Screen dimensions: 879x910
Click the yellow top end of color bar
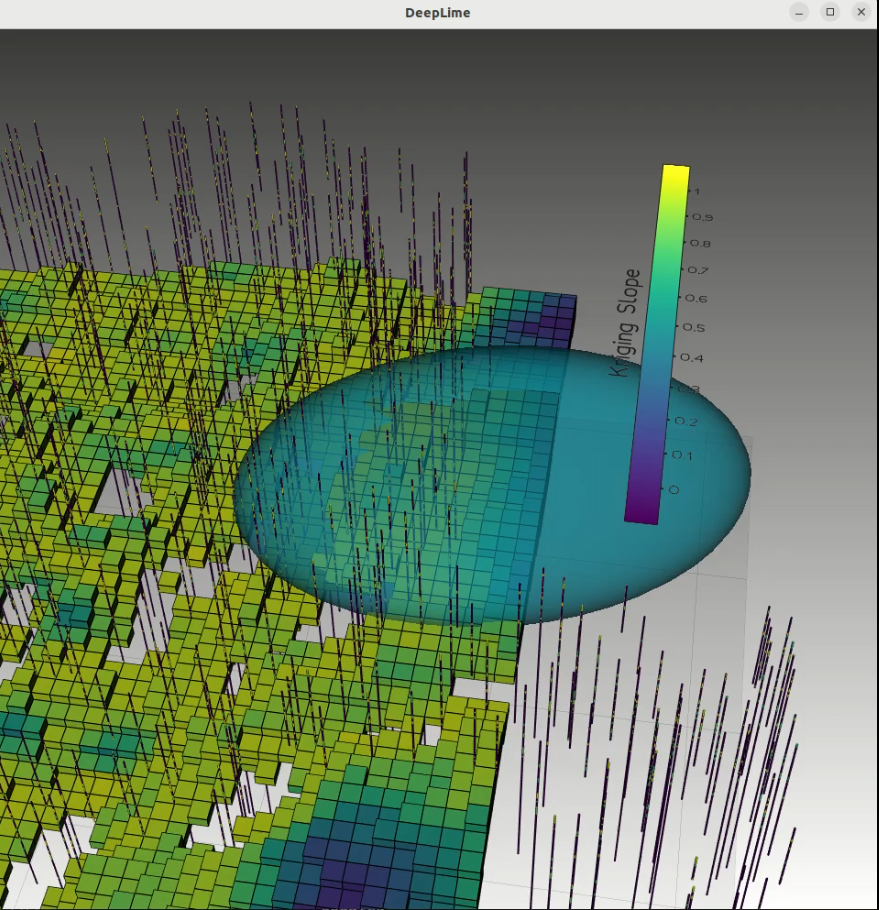[676, 176]
